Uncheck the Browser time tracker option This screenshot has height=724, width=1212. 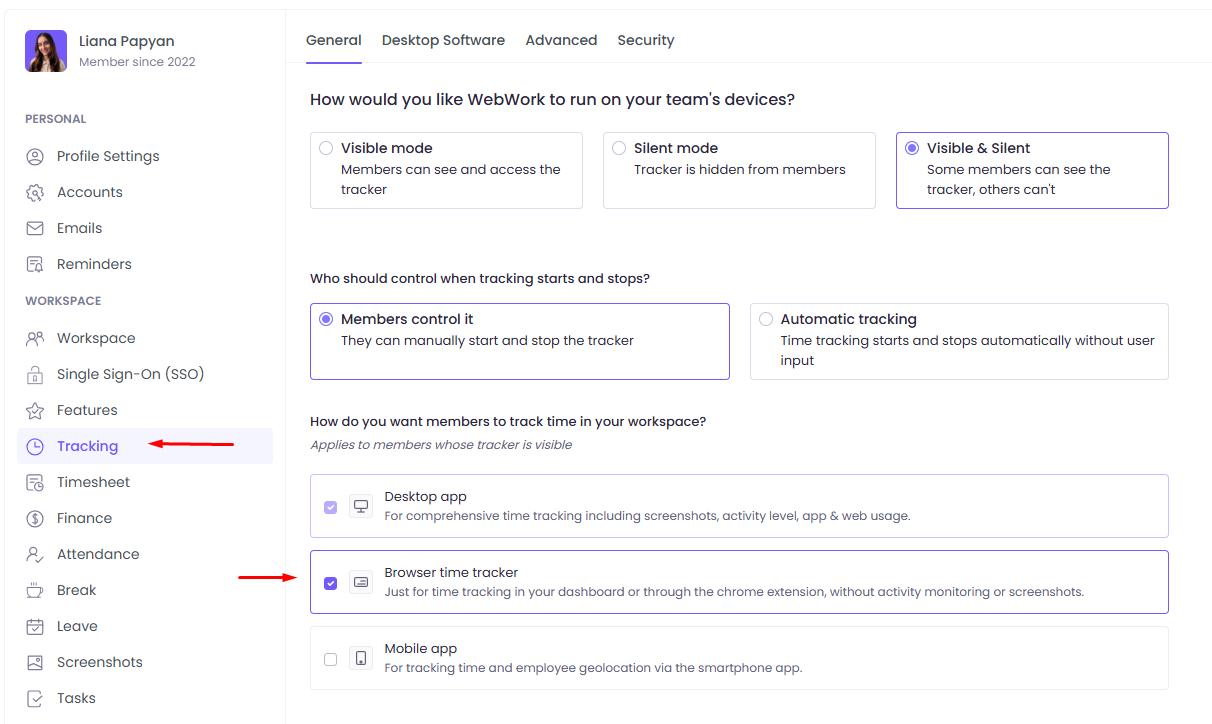point(330,583)
